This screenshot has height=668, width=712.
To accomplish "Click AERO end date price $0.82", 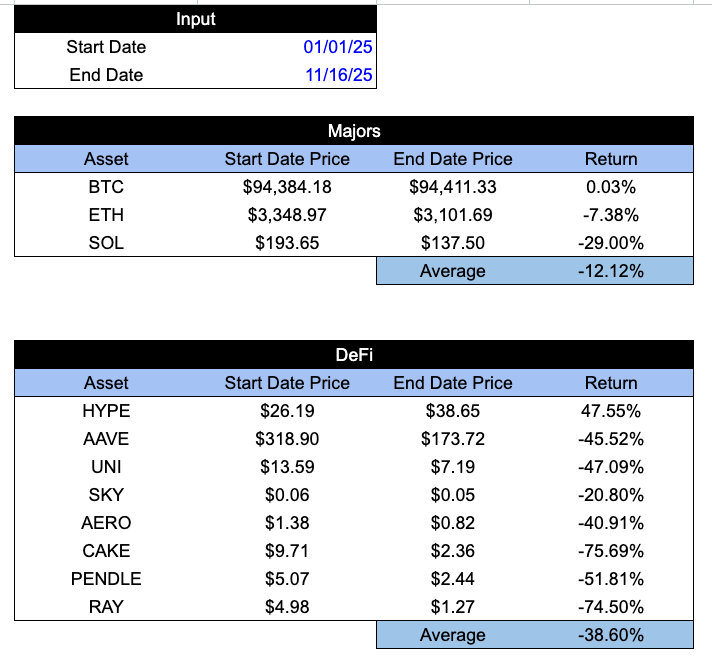I will click(x=453, y=523).
